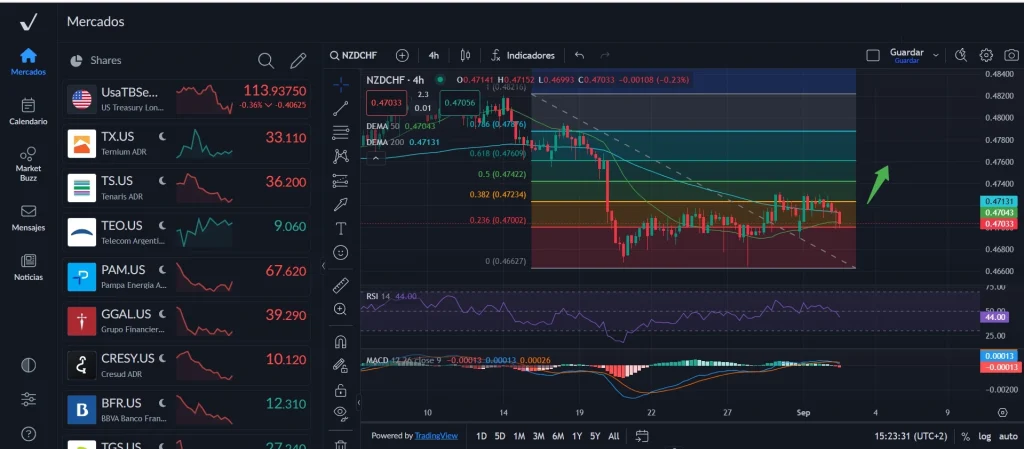Select the 1M range

[x=519, y=436]
